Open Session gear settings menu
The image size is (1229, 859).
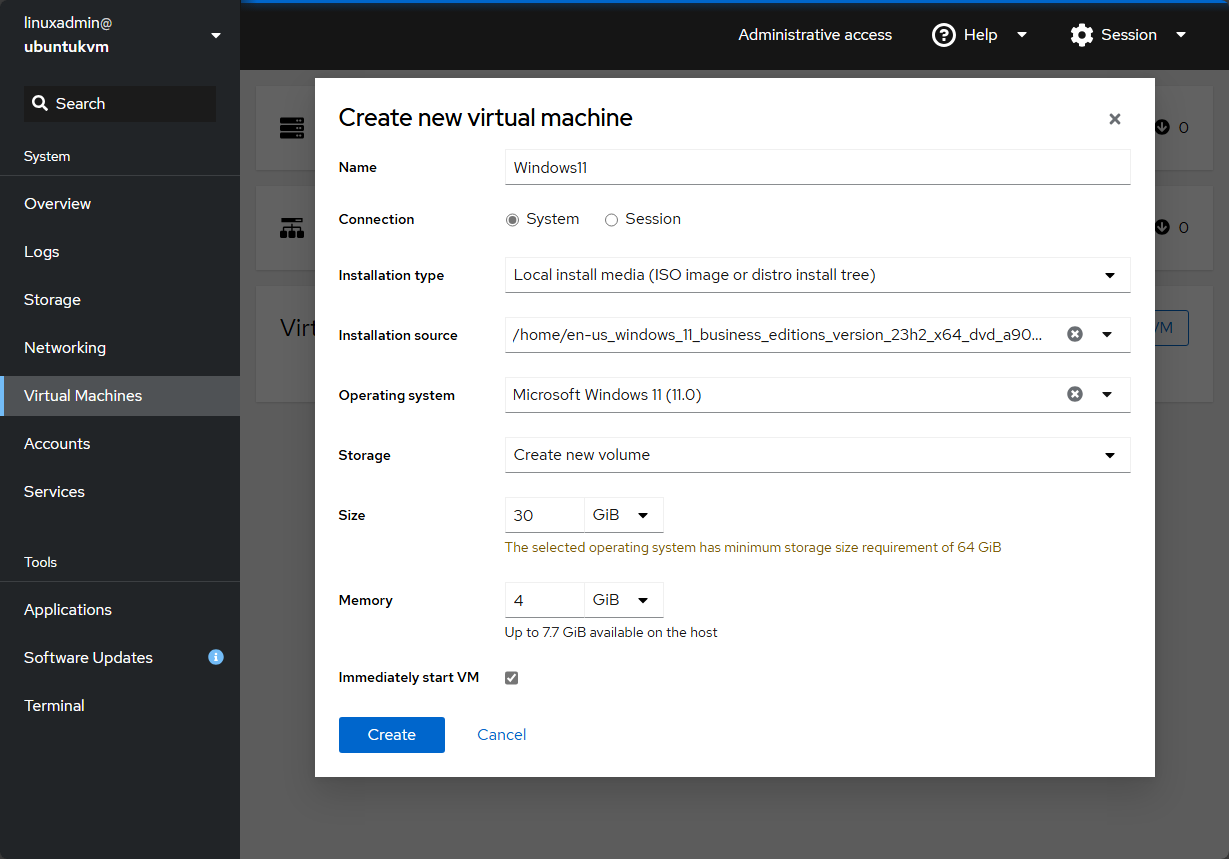tap(1082, 35)
